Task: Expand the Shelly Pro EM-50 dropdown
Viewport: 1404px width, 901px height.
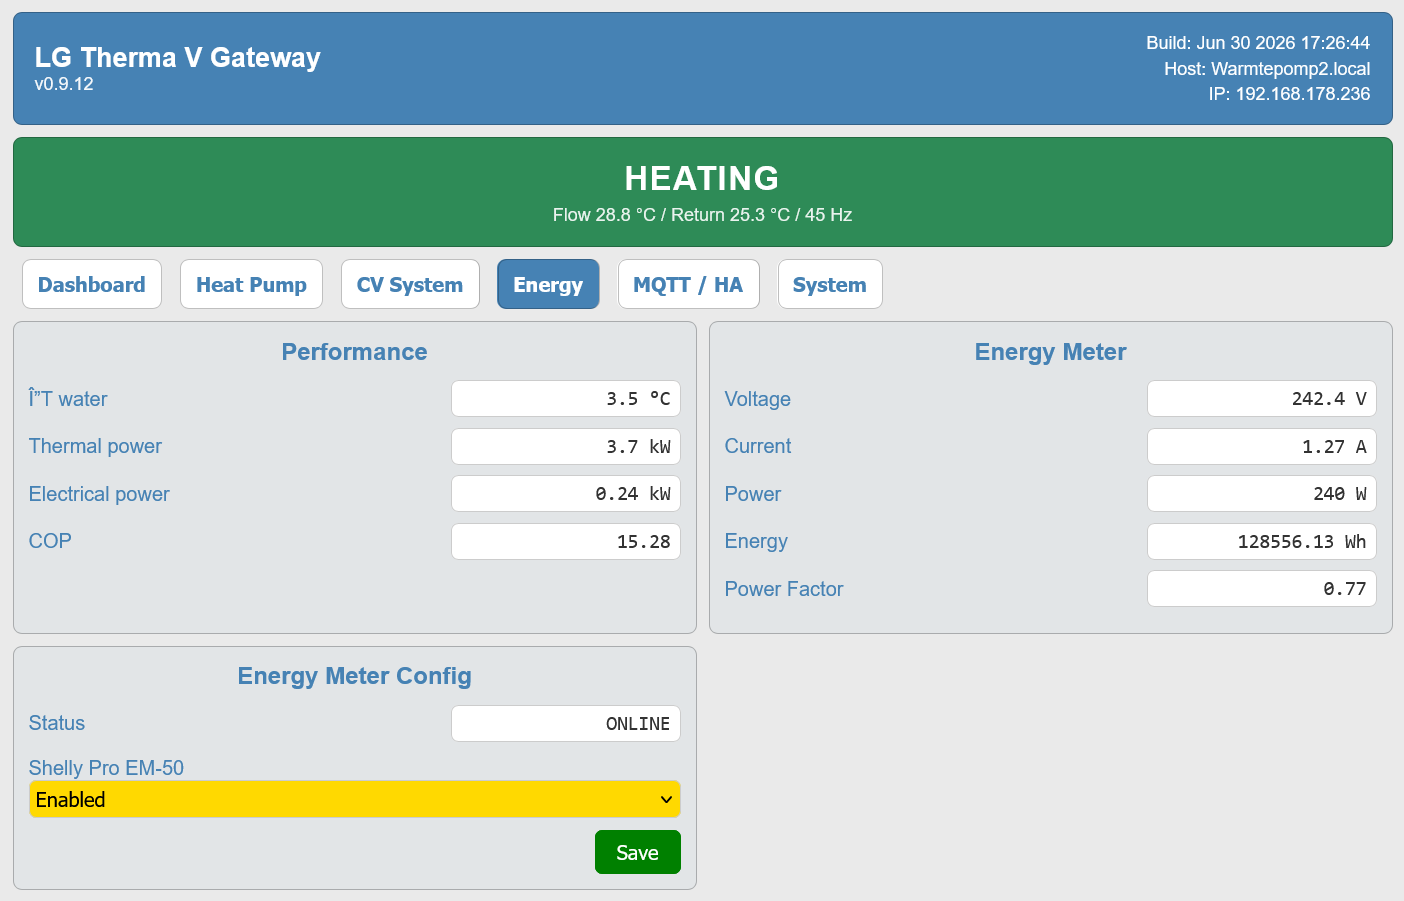Action: (x=355, y=799)
